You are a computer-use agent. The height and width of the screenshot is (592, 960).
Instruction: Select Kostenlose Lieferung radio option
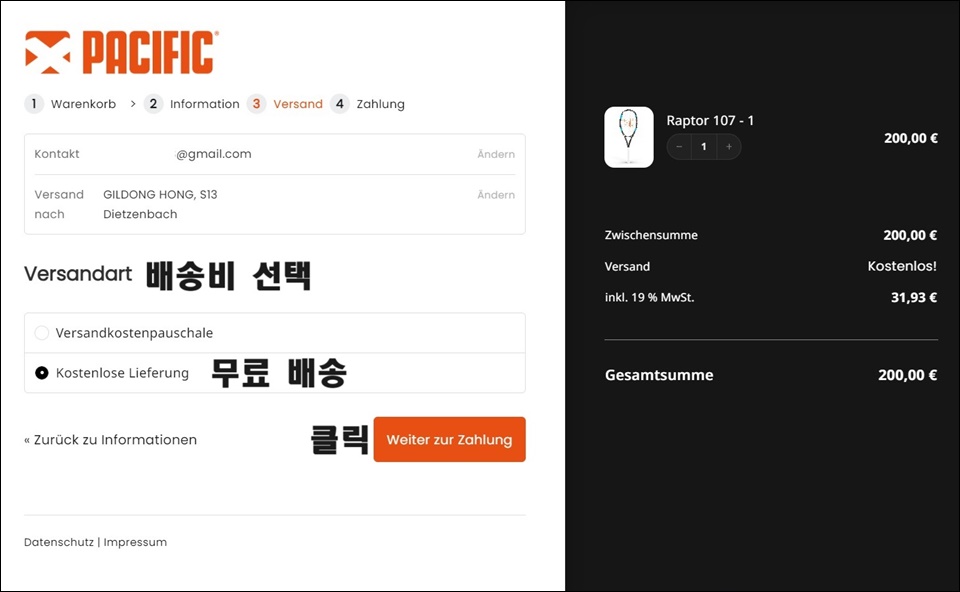[42, 373]
